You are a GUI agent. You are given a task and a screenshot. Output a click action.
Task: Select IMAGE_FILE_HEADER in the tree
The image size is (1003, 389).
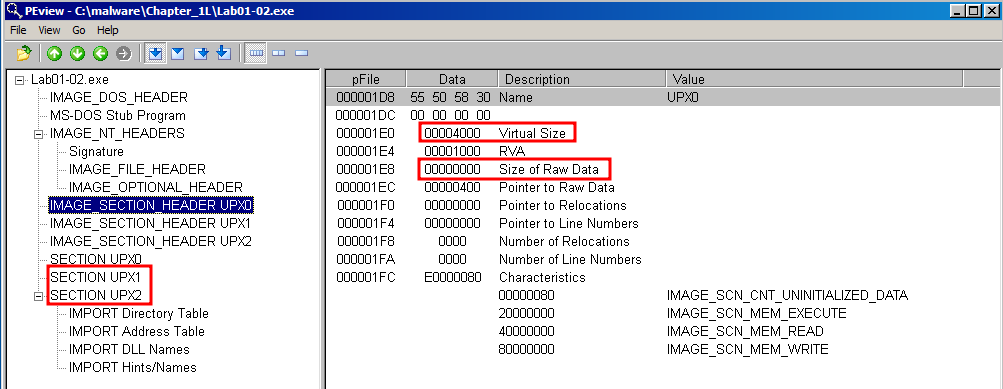coord(138,169)
